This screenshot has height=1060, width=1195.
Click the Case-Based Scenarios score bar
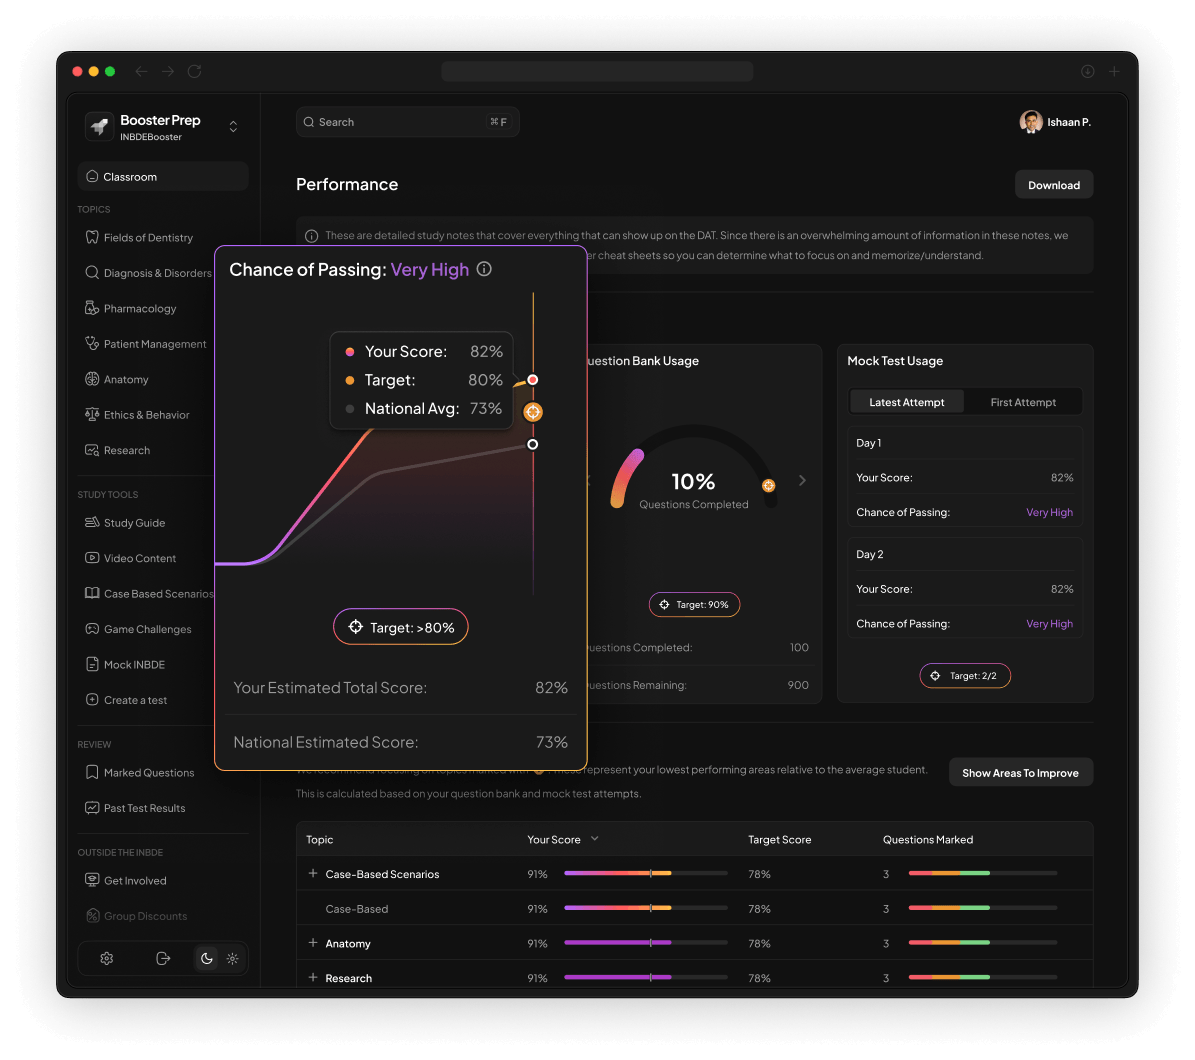coord(646,873)
